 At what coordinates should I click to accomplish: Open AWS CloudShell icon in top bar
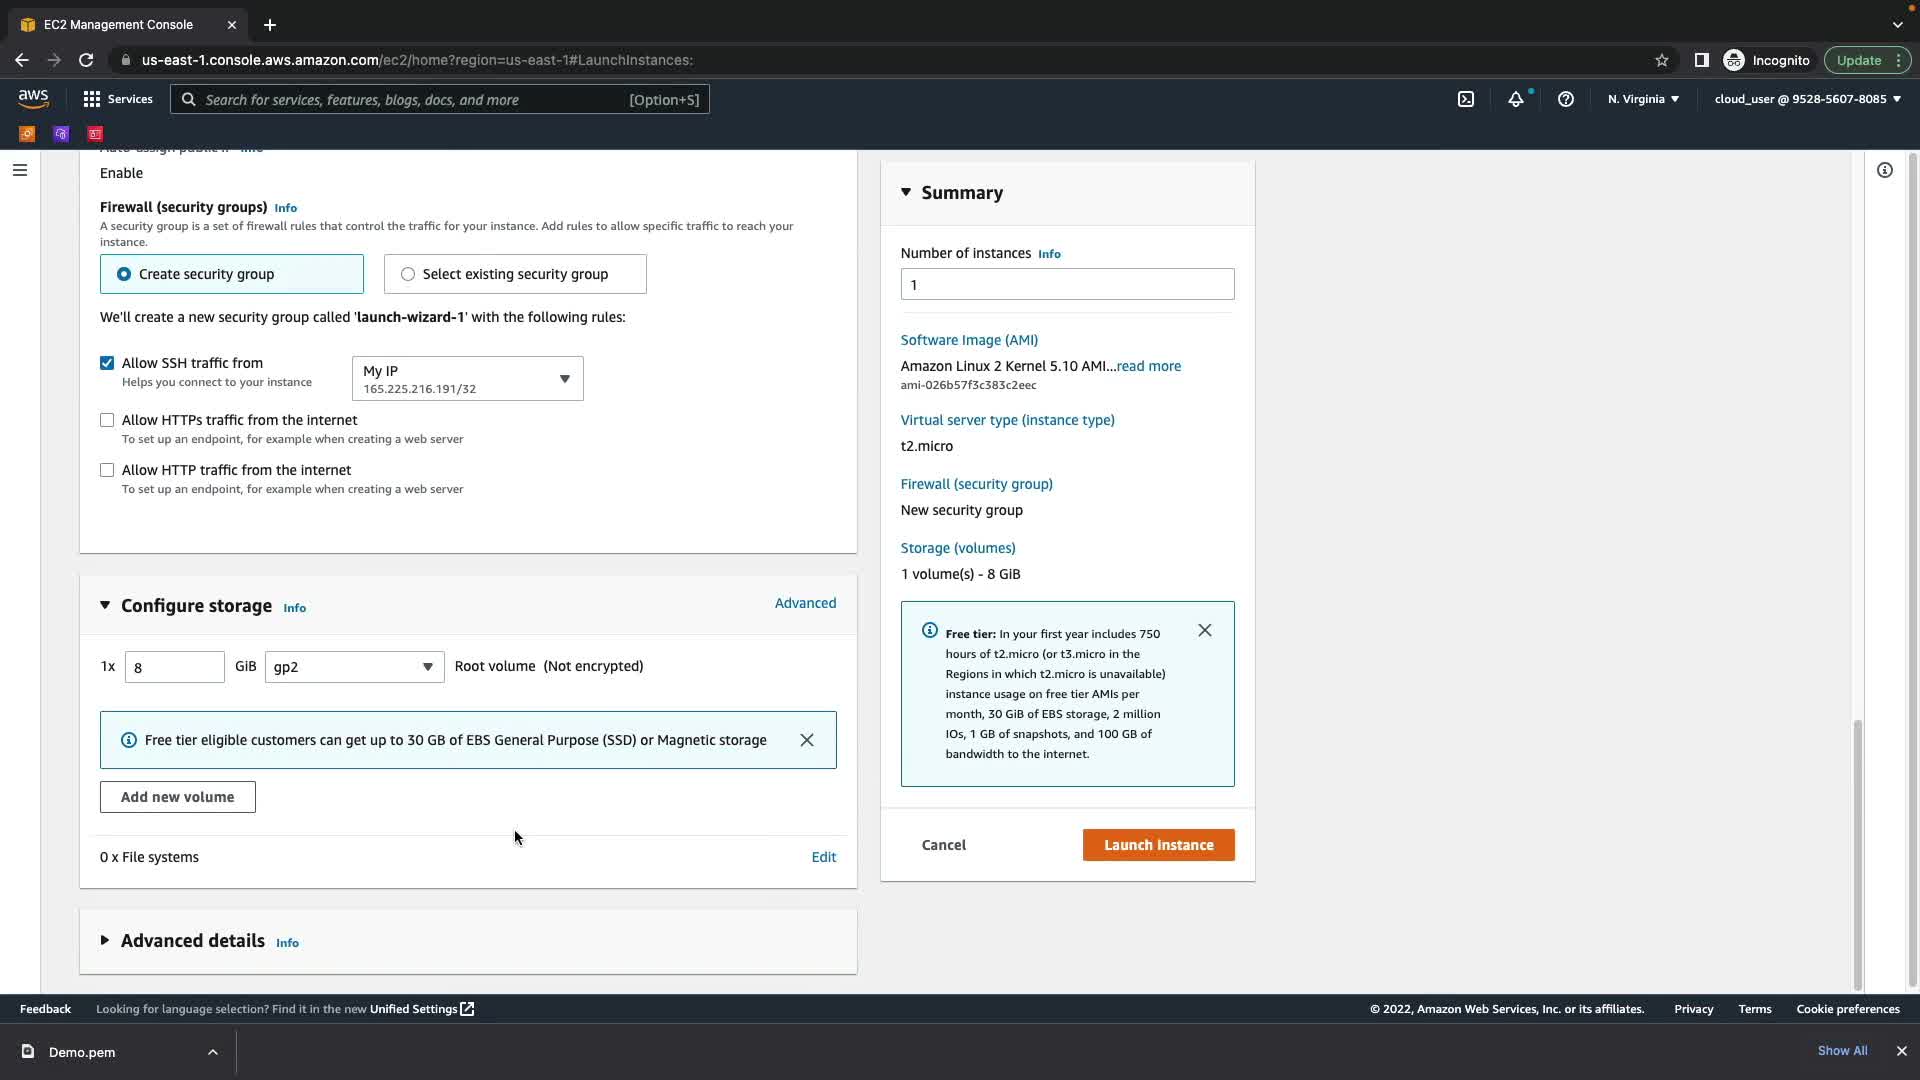click(x=1465, y=99)
